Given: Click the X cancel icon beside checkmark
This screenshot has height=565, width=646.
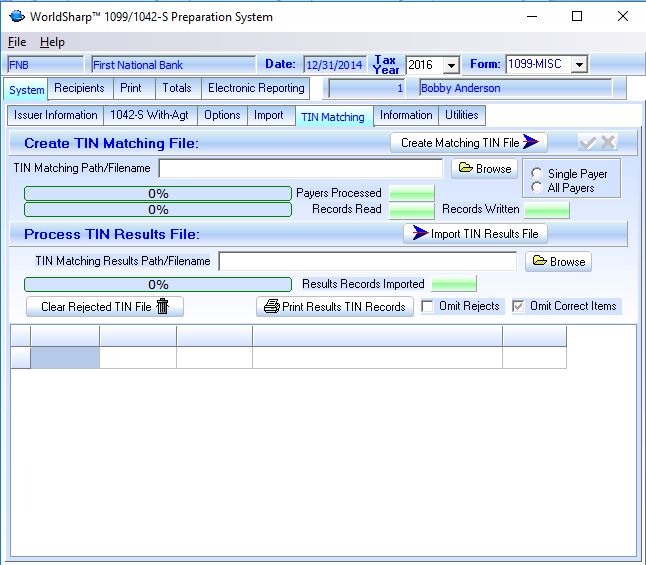Looking at the screenshot, I should coord(607,143).
